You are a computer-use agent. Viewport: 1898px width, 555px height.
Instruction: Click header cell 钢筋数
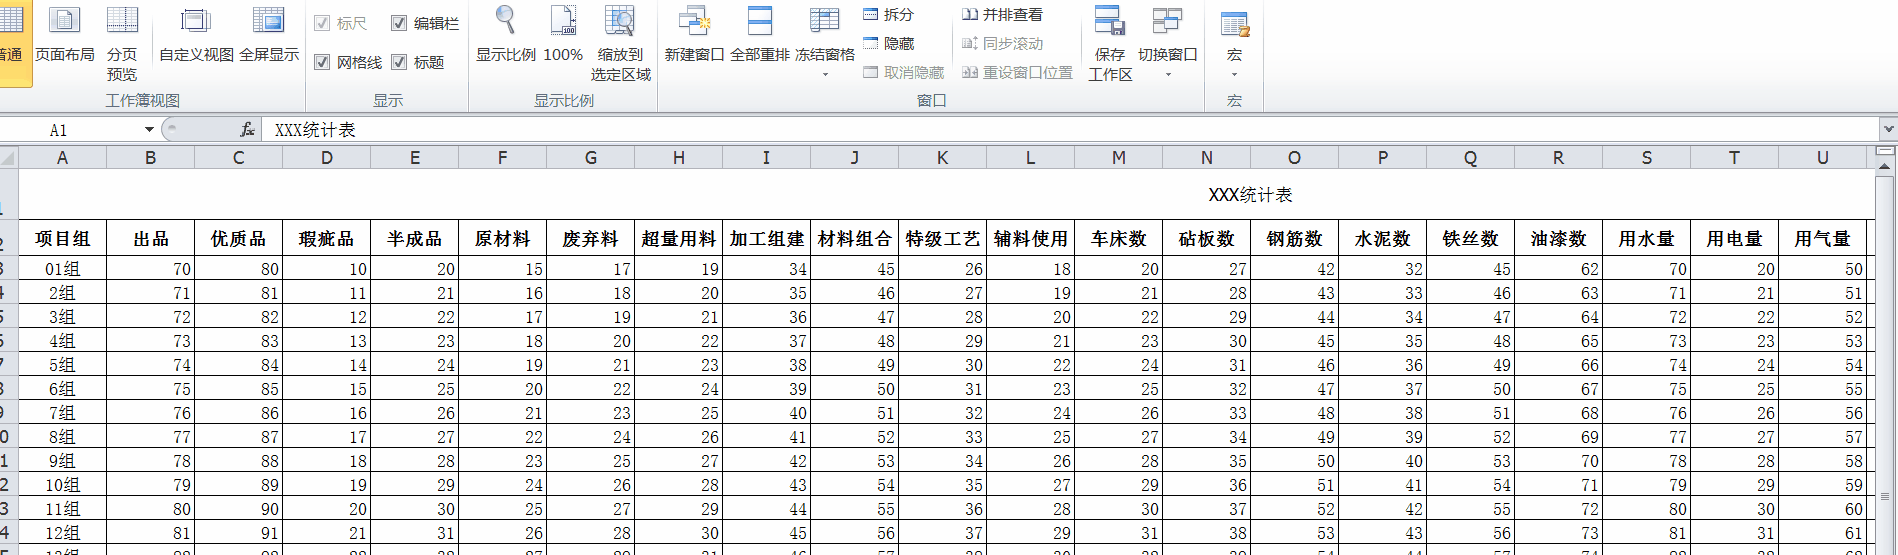point(1294,239)
